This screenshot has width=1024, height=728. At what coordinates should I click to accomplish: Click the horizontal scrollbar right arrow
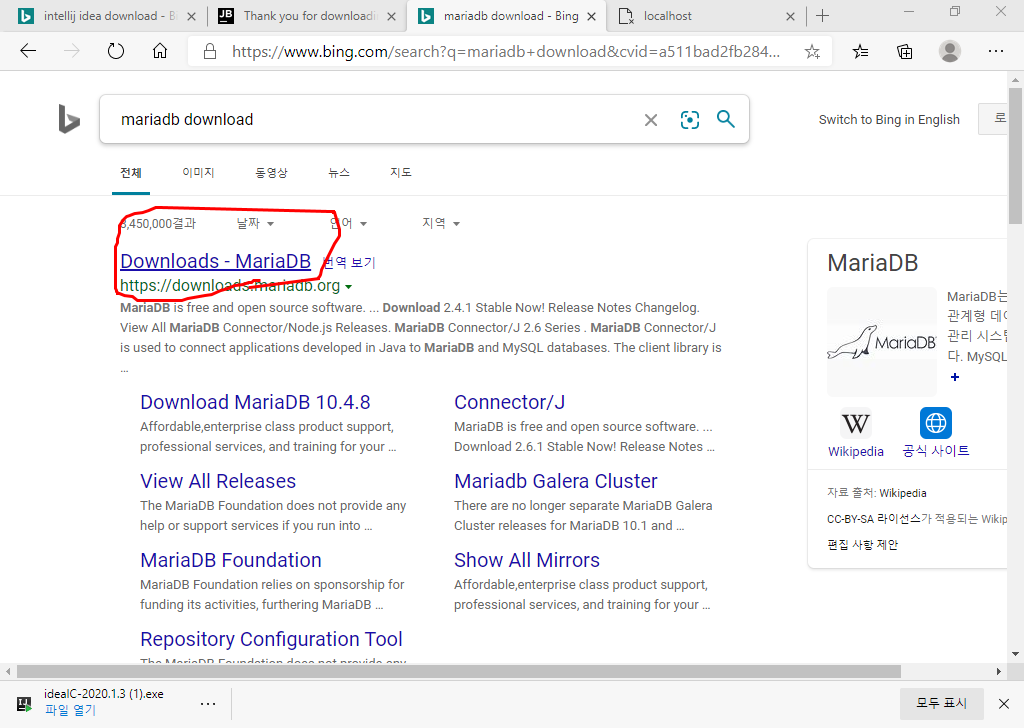[999, 671]
